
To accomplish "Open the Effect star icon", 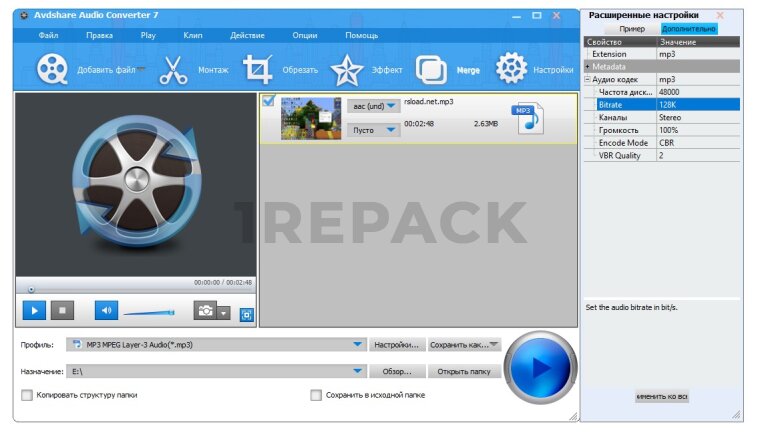I will pos(347,69).
